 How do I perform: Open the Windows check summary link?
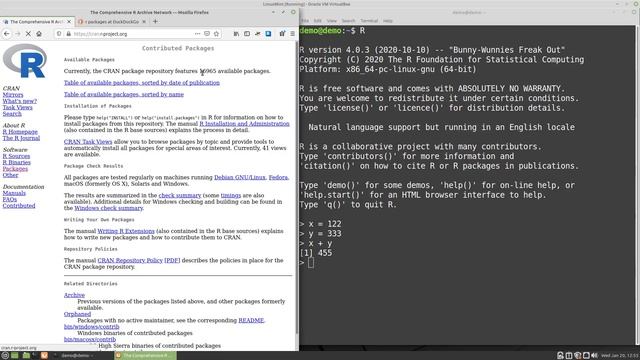click(109, 208)
